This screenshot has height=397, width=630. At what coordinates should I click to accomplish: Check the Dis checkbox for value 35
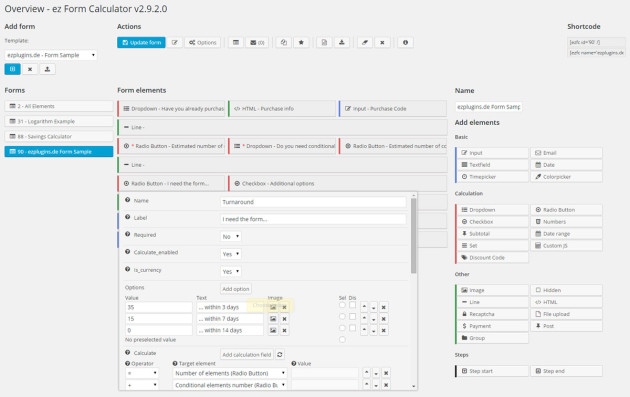coord(352,305)
